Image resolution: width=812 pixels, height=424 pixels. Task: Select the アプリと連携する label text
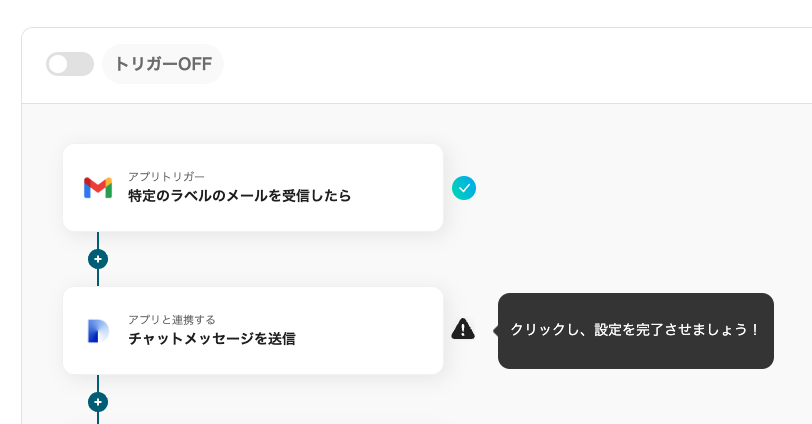coord(171,320)
